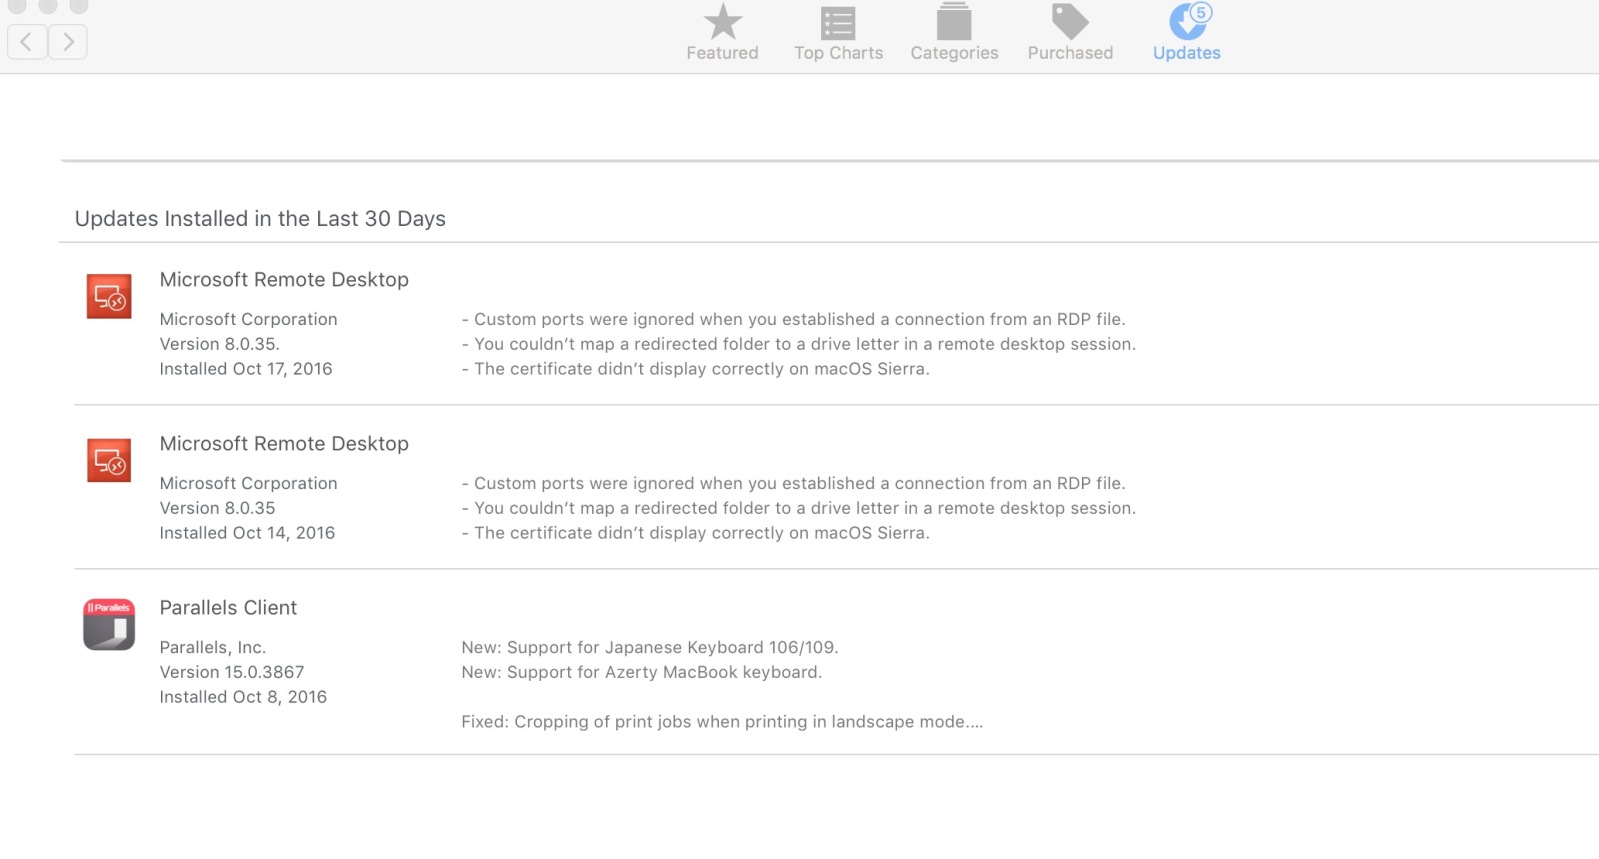This screenshot has height=859, width=1599.
Task: Select text 'Installed Oct 17, 2016'
Action: [246, 369]
